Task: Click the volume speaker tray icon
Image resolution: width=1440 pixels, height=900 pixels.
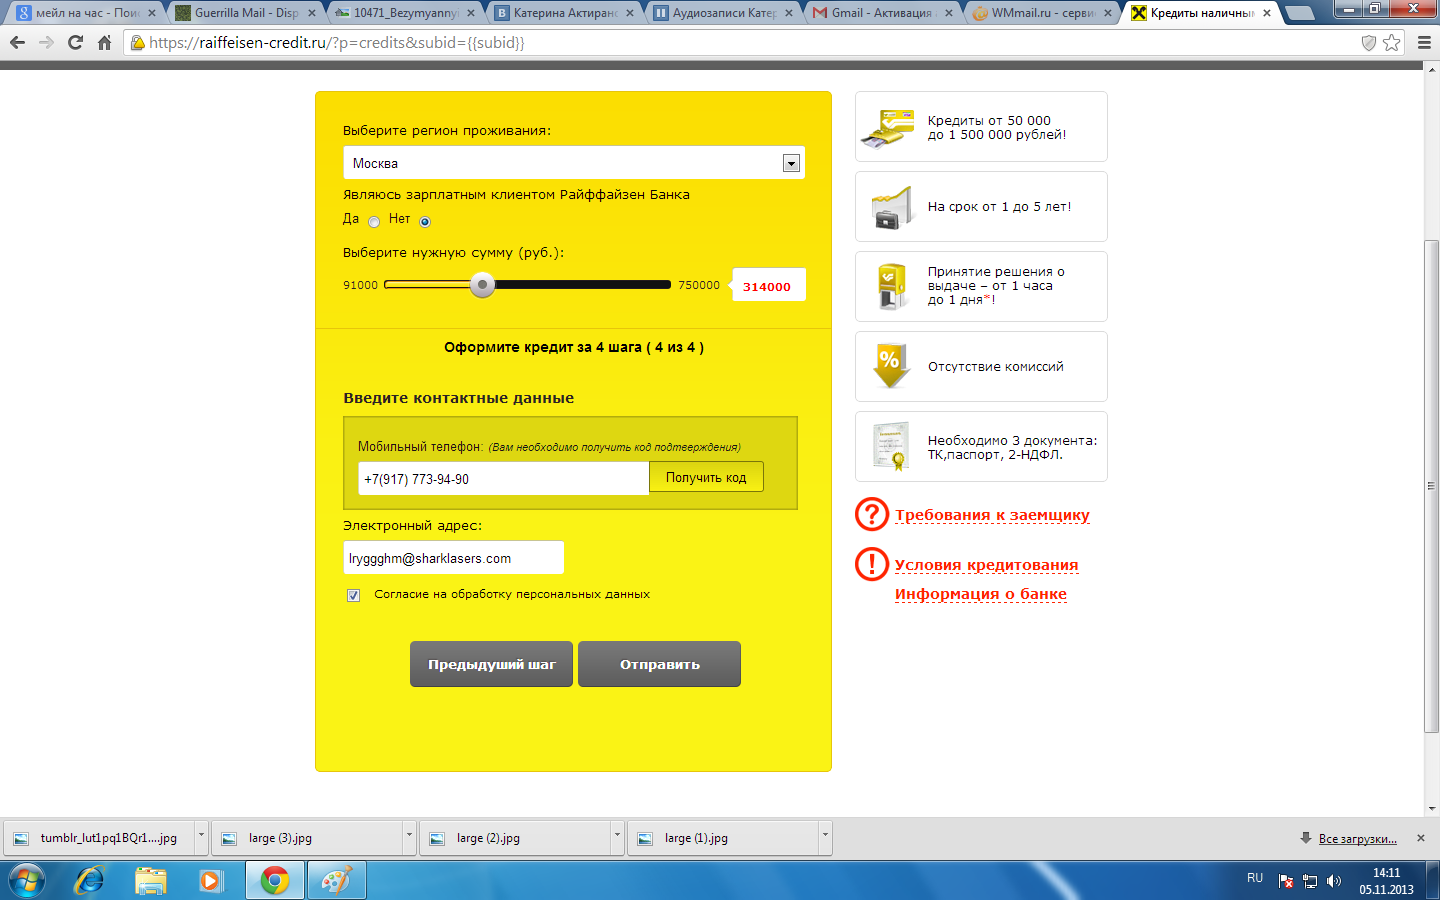Action: point(1333,881)
